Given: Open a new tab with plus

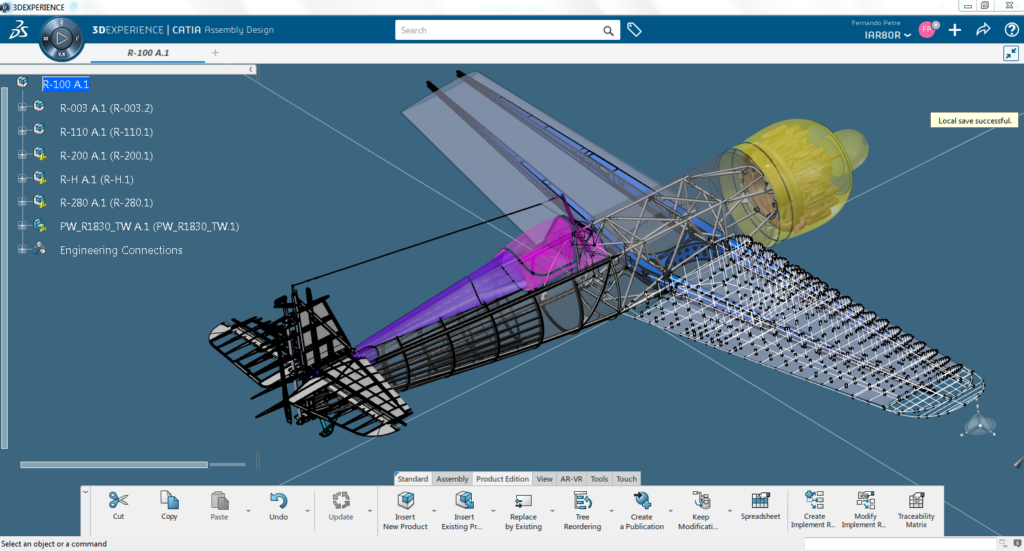Looking at the screenshot, I should click(x=215, y=53).
